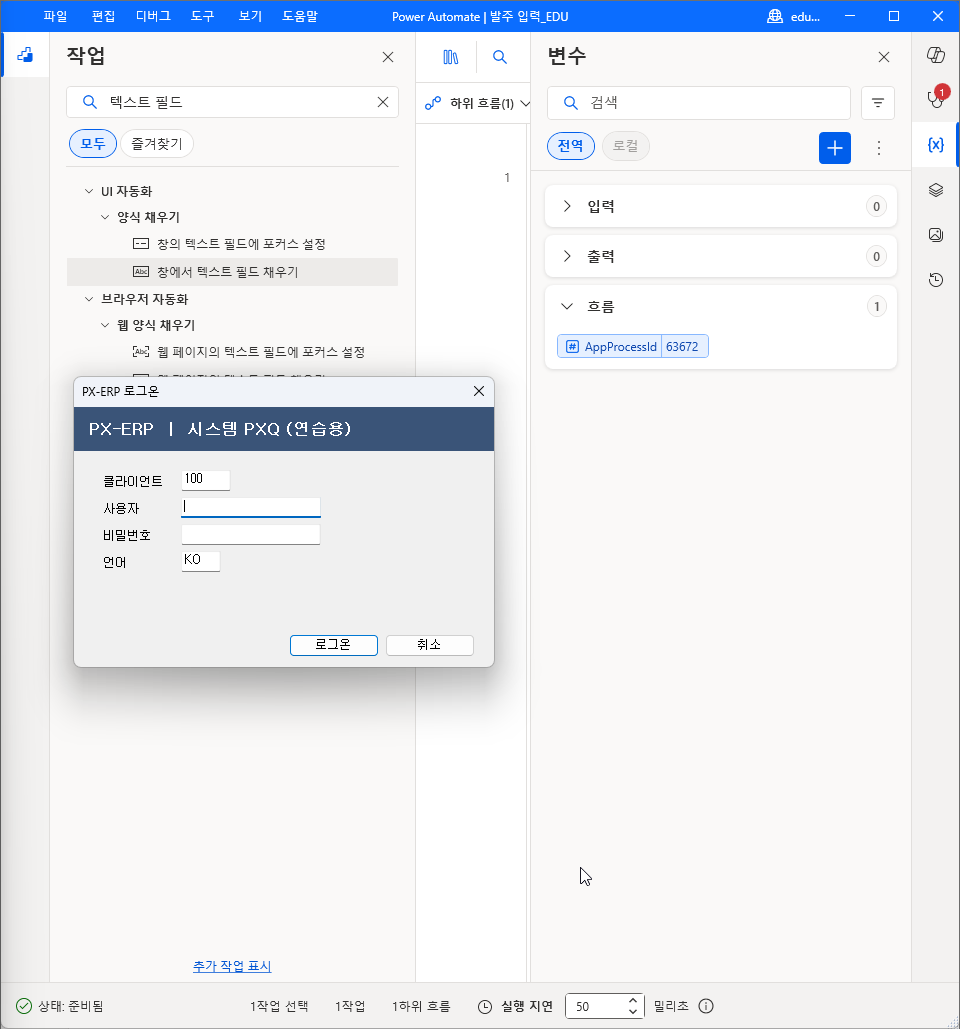Collapse the 양식 채우기 subgroup
The width and height of the screenshot is (960, 1029).
pos(105,217)
